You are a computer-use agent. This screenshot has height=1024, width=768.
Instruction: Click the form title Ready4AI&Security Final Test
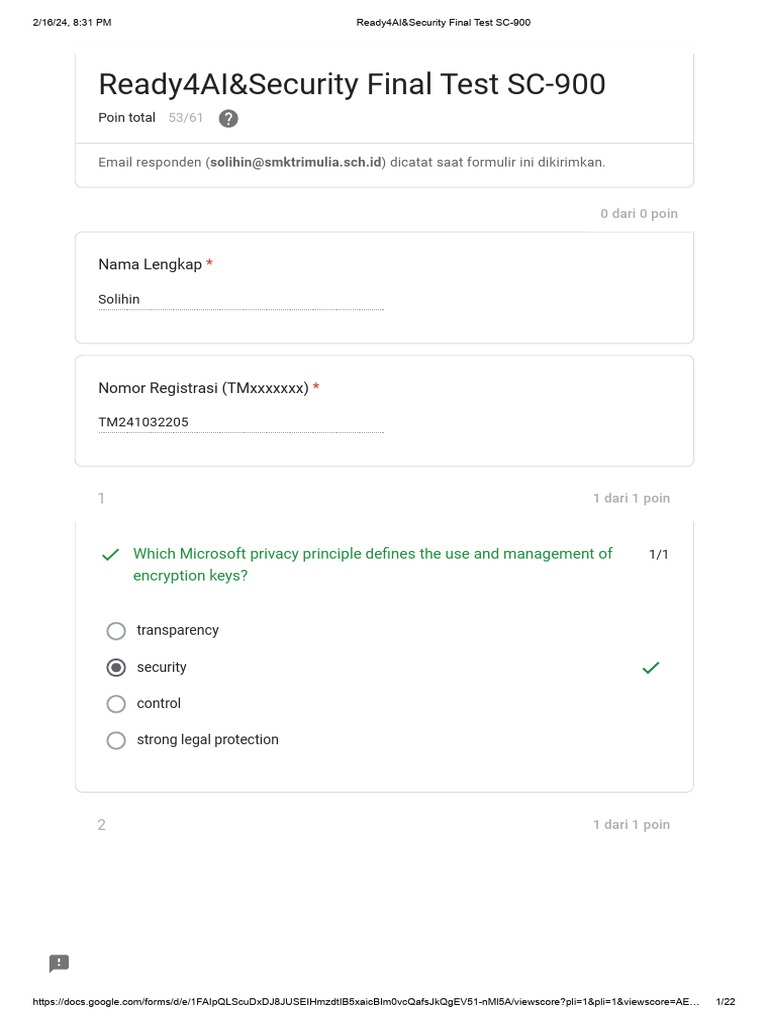click(x=352, y=84)
